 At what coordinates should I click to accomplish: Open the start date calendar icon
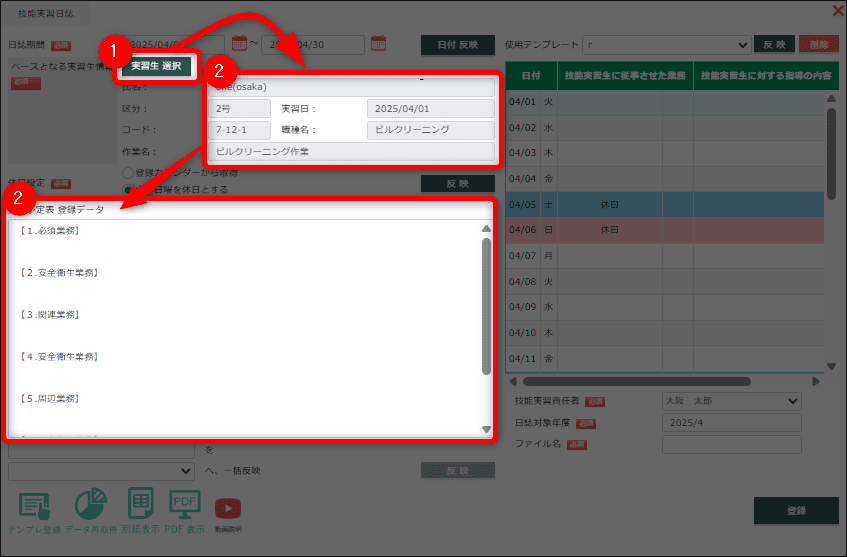(x=239, y=43)
